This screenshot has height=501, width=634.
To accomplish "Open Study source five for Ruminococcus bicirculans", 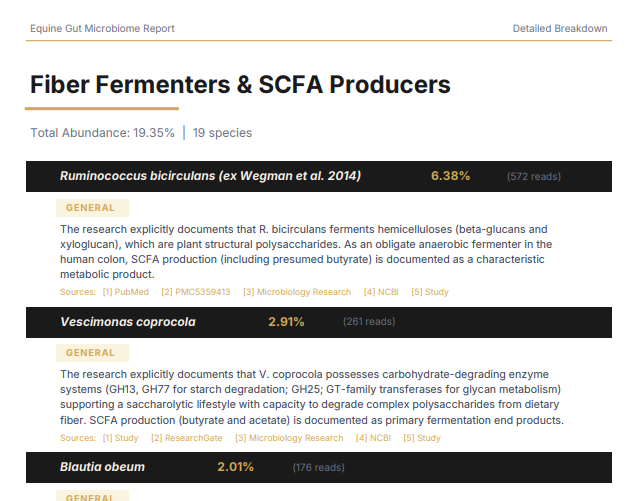I will click(x=430, y=292).
